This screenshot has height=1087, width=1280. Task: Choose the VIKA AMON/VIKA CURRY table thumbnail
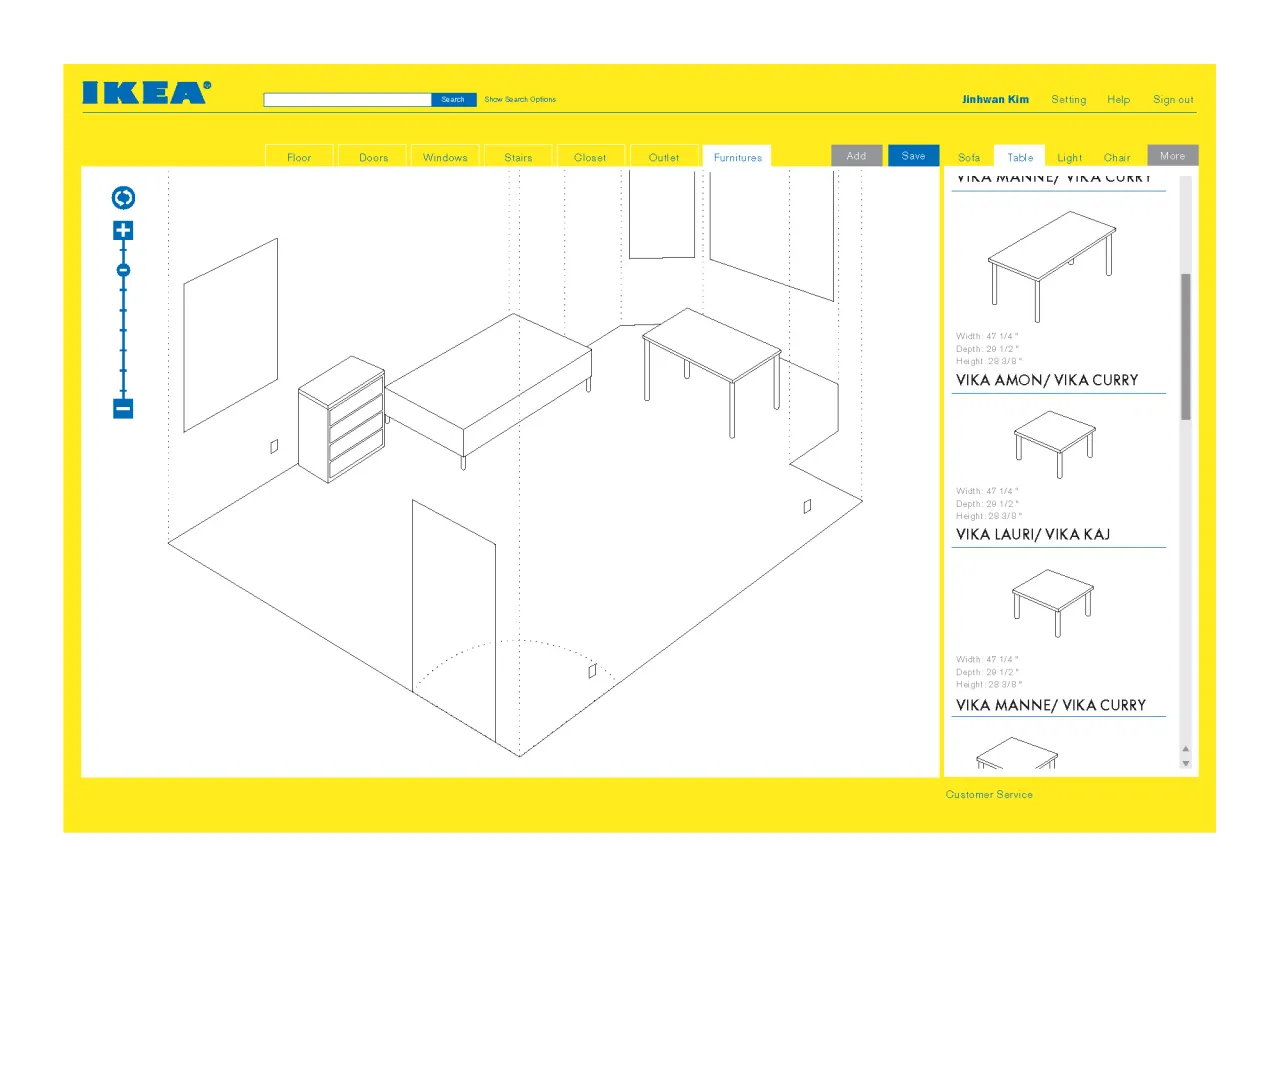pos(1055,444)
